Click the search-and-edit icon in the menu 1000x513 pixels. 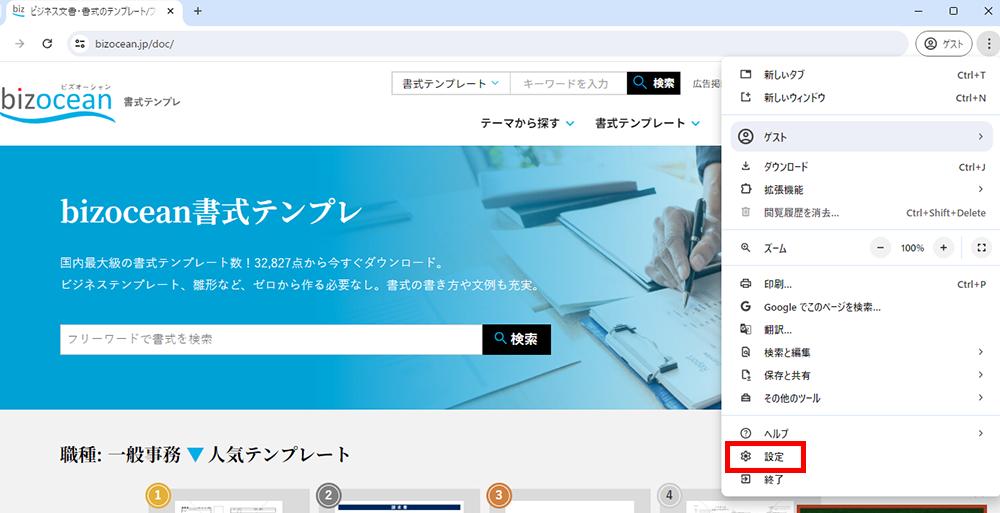click(746, 352)
